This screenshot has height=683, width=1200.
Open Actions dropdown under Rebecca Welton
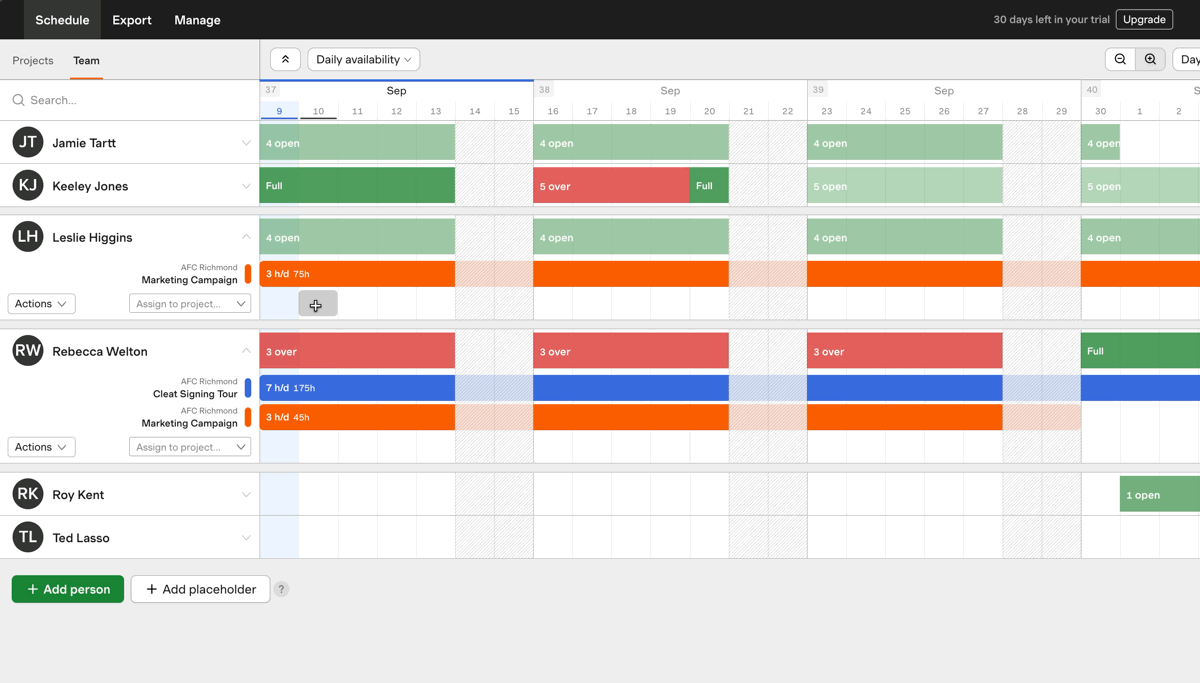click(41, 447)
